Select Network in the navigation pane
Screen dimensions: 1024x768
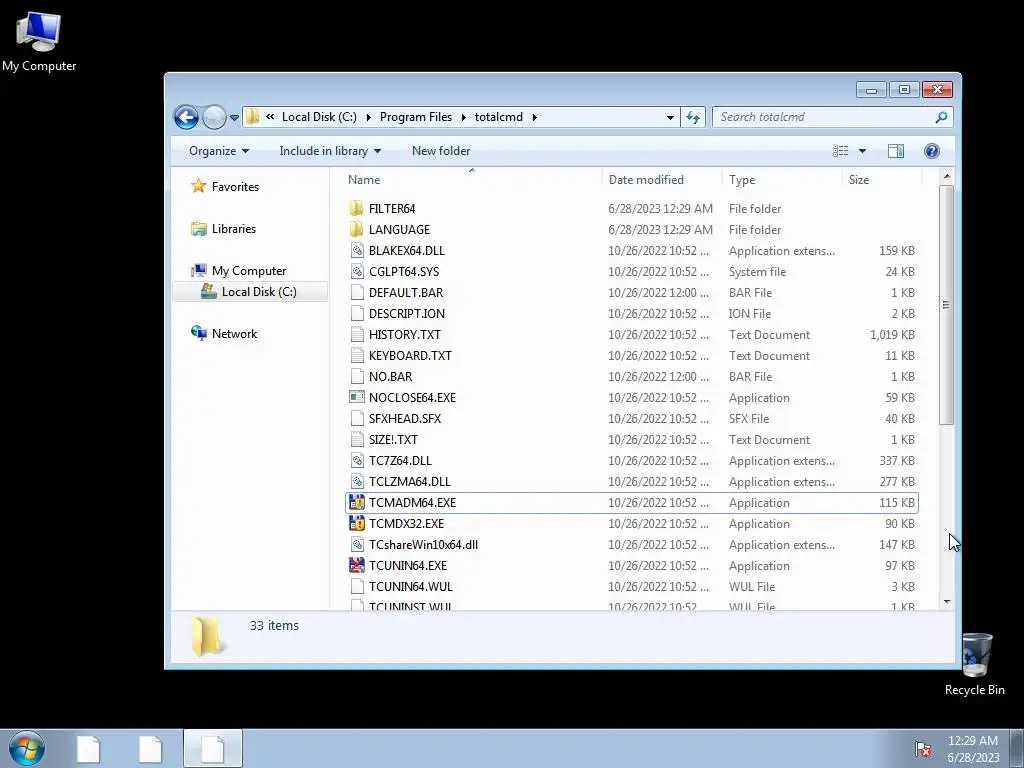(x=224, y=334)
